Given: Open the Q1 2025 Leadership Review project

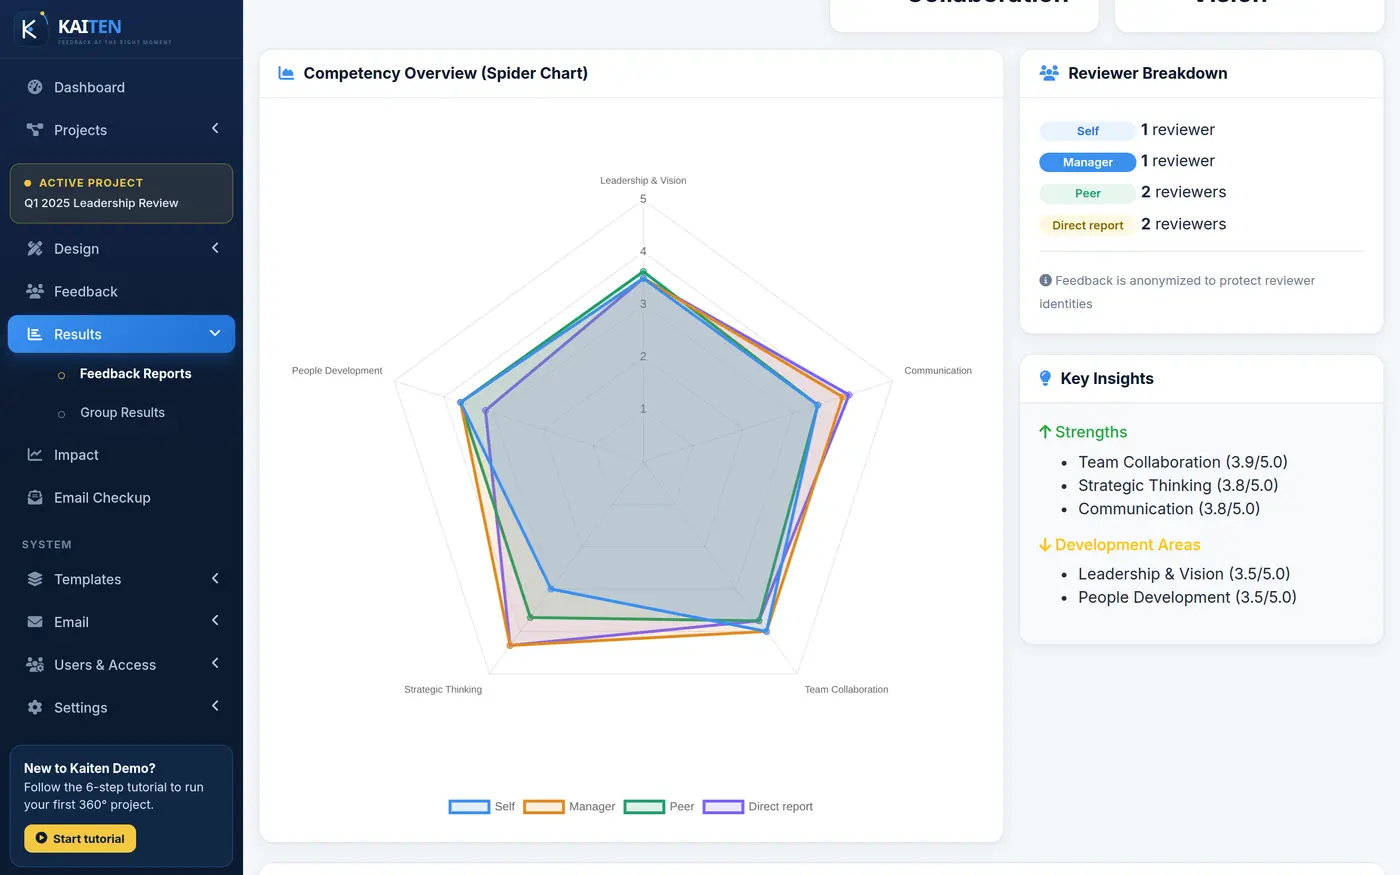Looking at the screenshot, I should [121, 193].
